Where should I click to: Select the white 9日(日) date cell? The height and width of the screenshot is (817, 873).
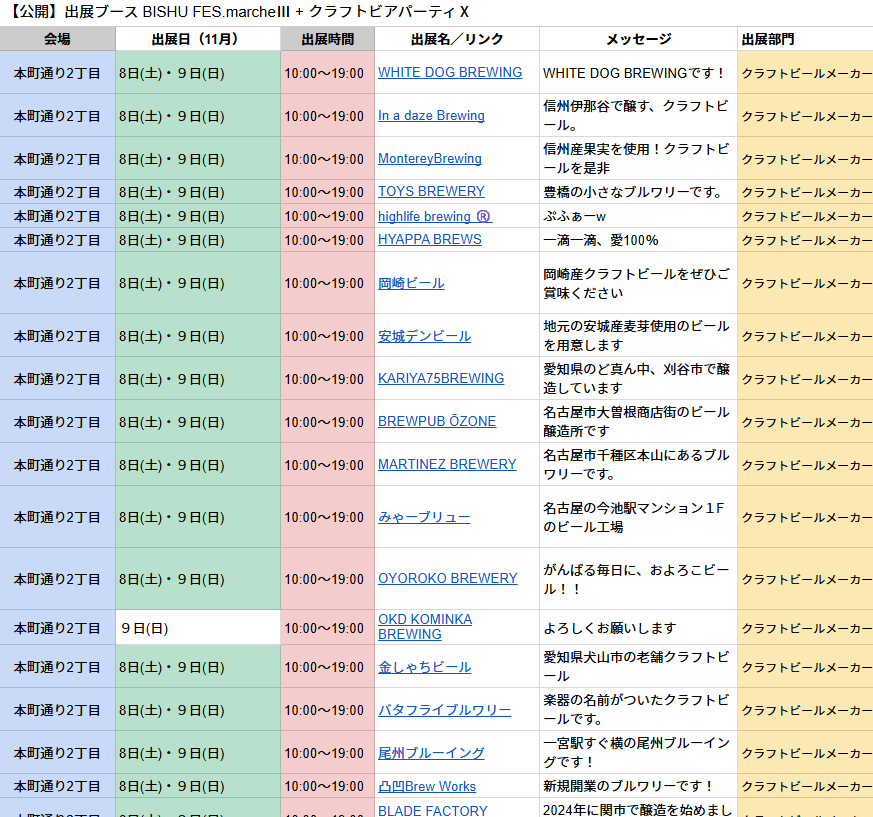click(x=197, y=628)
